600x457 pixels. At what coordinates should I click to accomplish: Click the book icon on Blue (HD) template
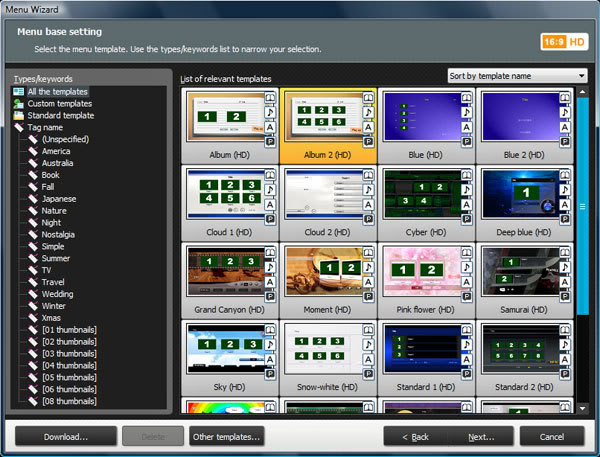pyautogui.click(x=466, y=98)
